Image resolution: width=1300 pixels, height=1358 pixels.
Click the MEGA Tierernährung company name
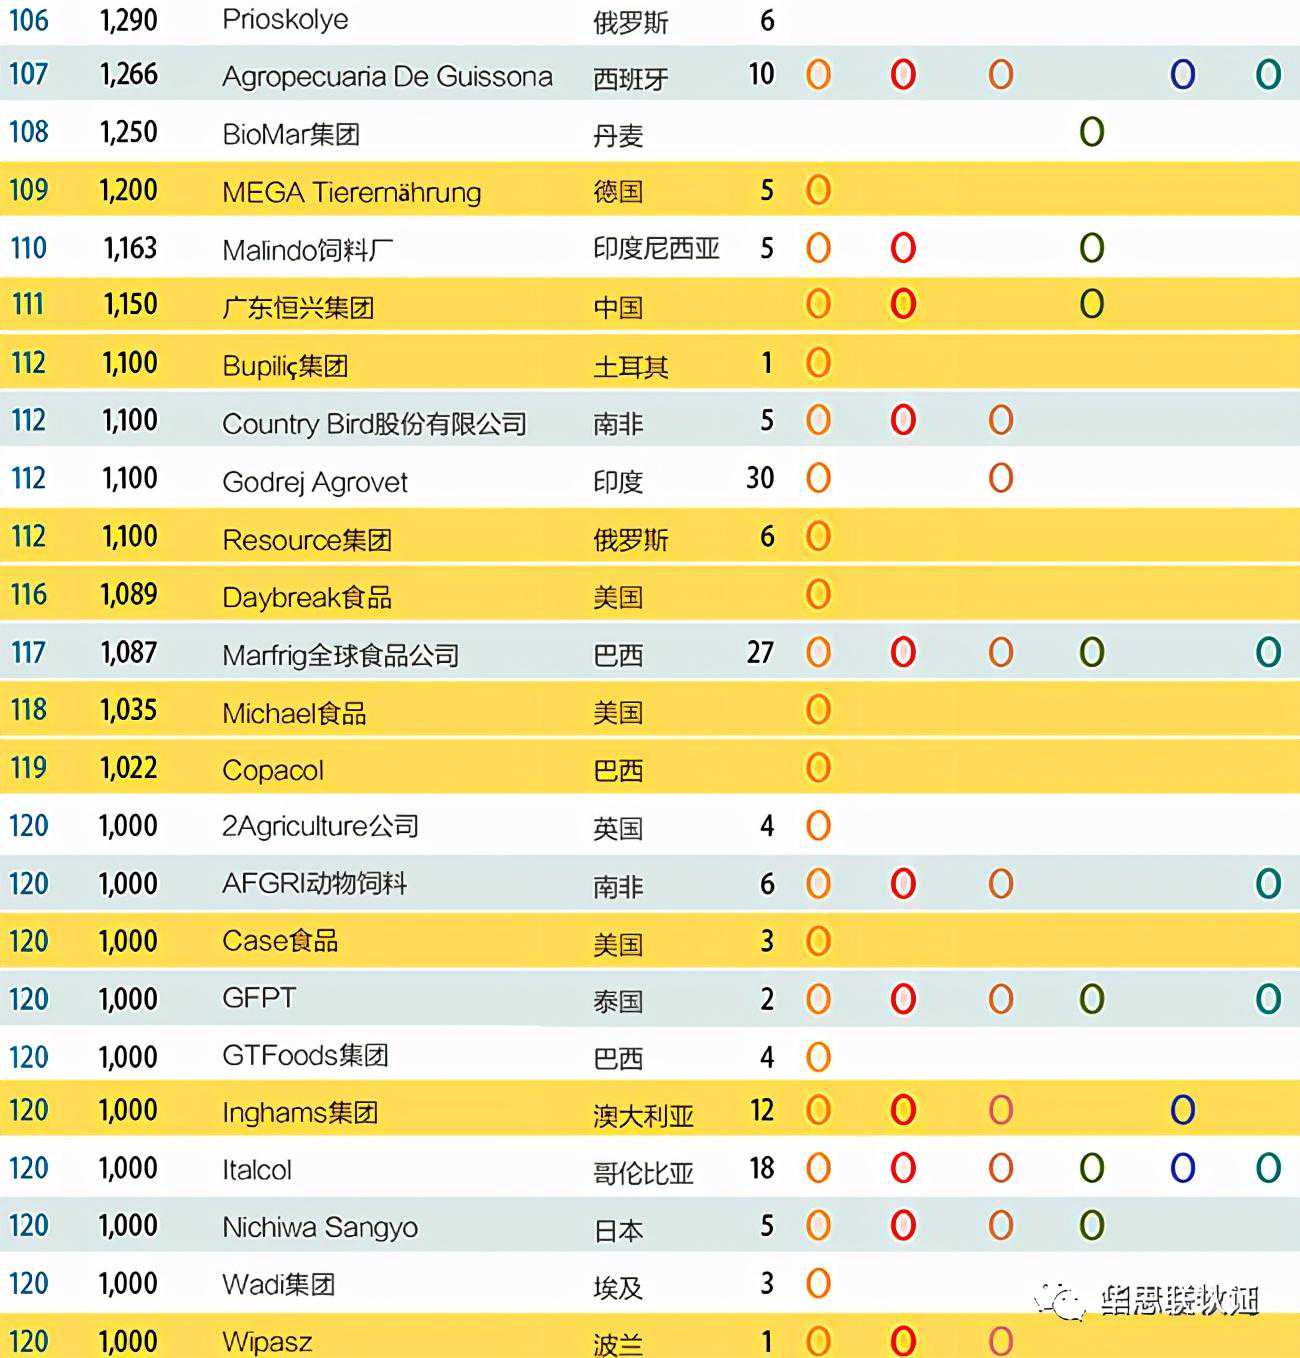click(351, 192)
